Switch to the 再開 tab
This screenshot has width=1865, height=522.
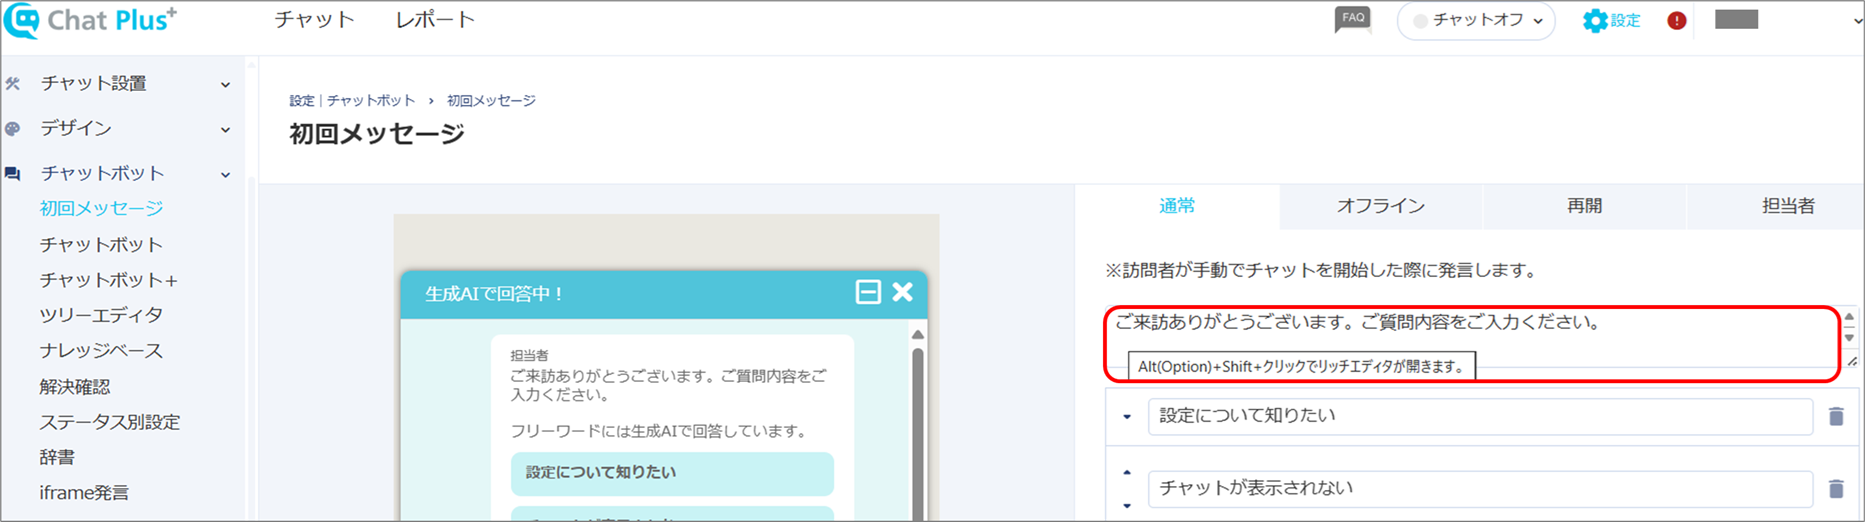1585,206
